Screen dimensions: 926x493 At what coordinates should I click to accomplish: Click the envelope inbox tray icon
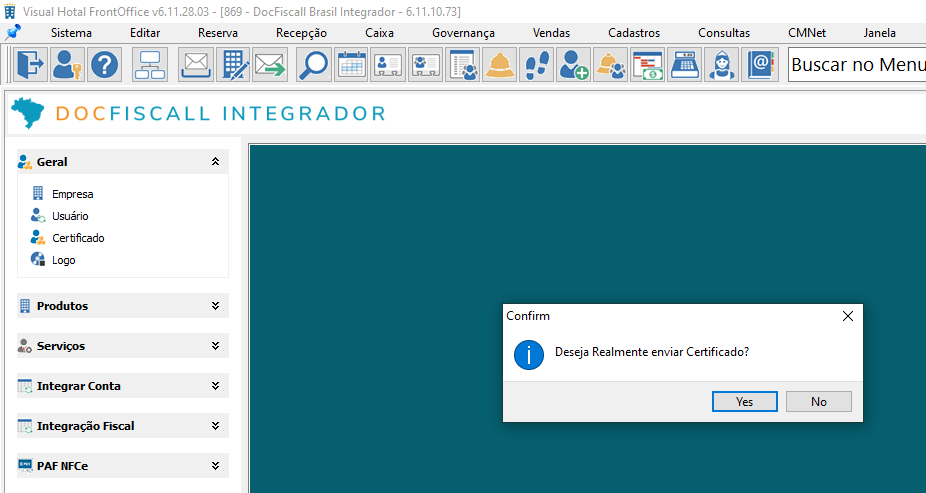[x=196, y=65]
